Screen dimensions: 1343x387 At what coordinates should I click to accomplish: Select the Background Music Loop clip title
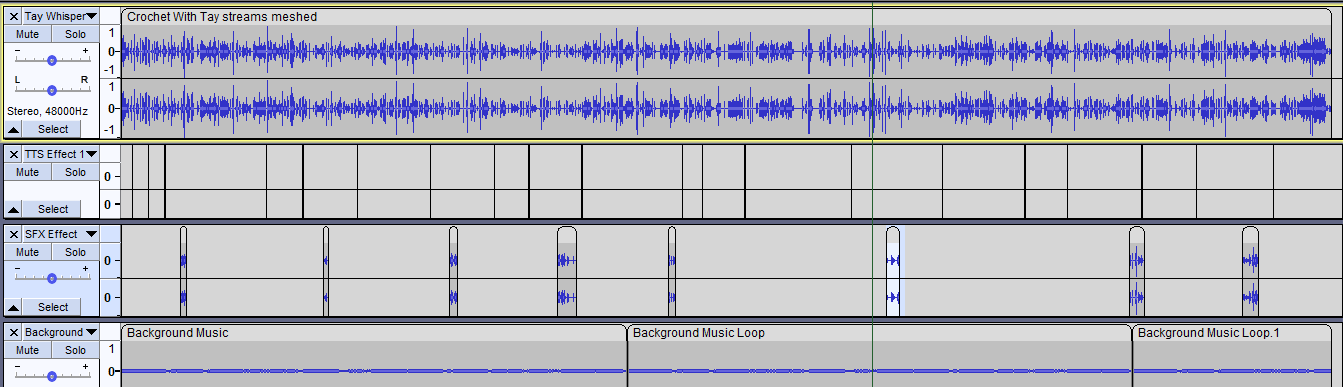pyautogui.click(x=699, y=333)
